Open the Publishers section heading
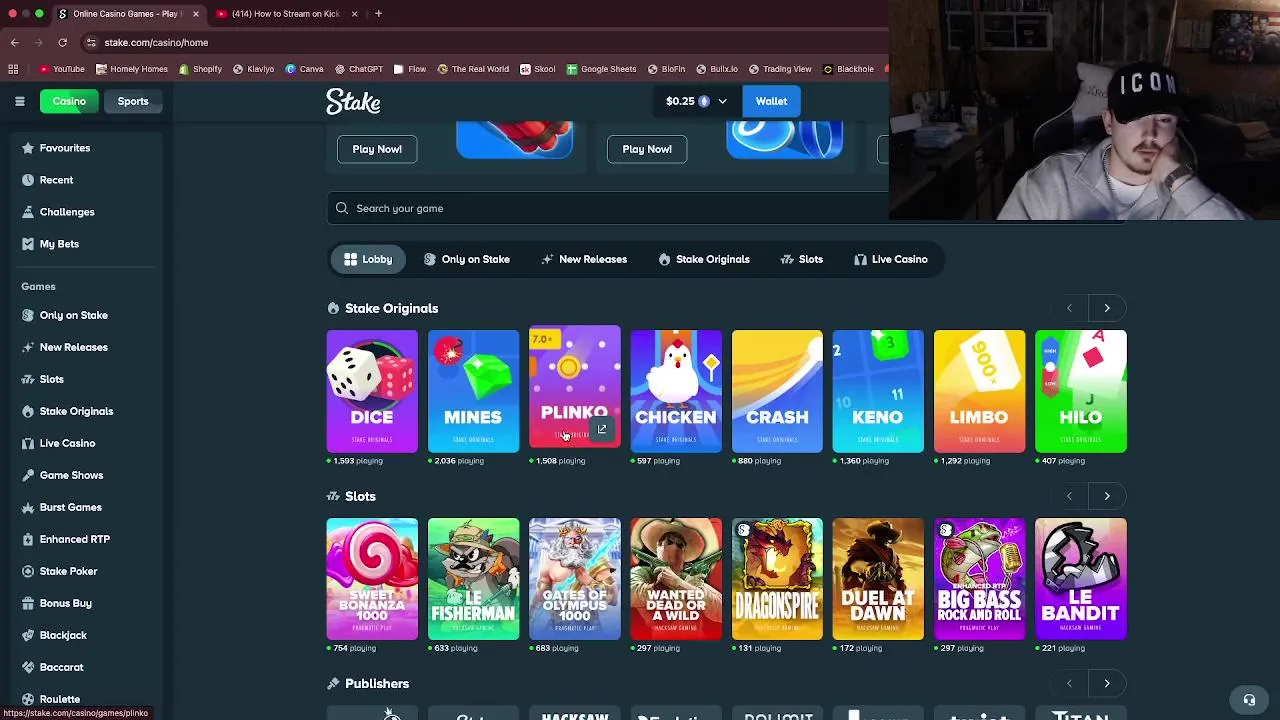Viewport: 1280px width, 720px height. pos(377,683)
